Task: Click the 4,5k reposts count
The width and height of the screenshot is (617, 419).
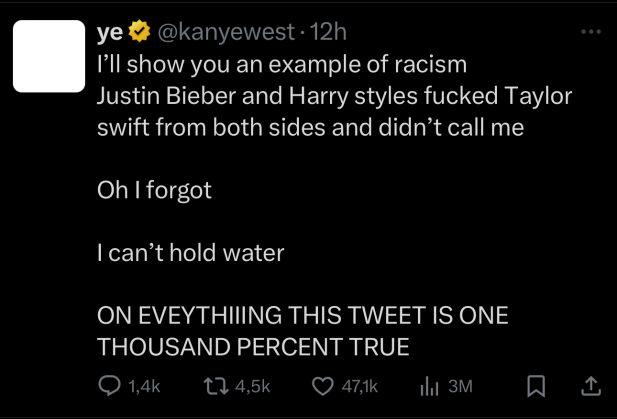Action: pos(253,386)
